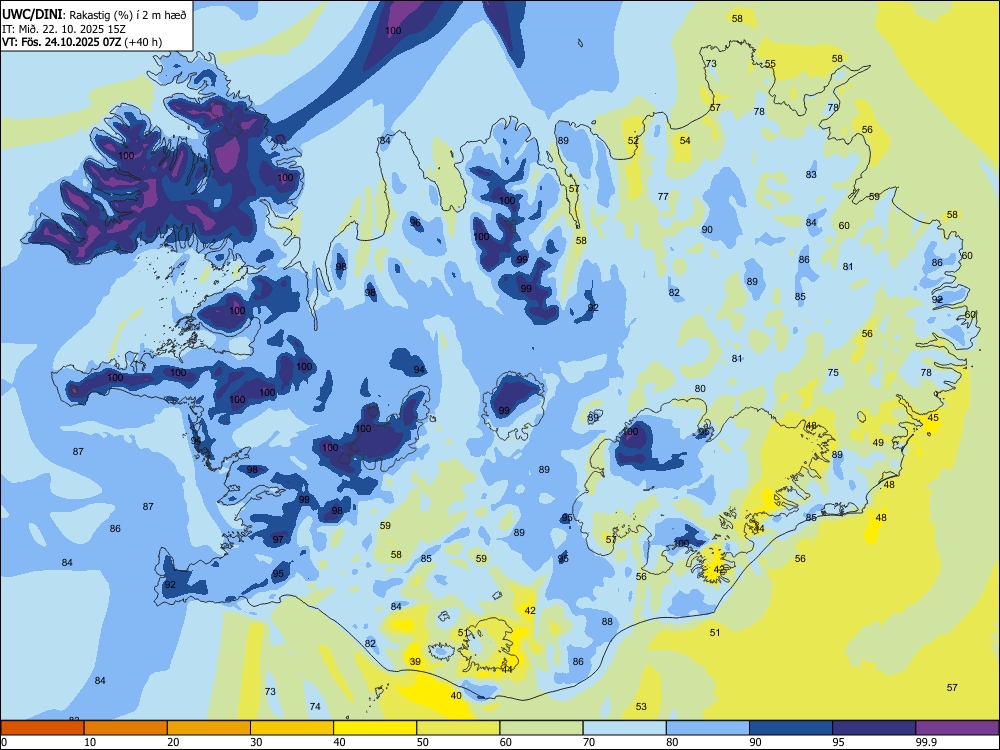
Task: Click the map humidity value '52'
Action: click(633, 140)
